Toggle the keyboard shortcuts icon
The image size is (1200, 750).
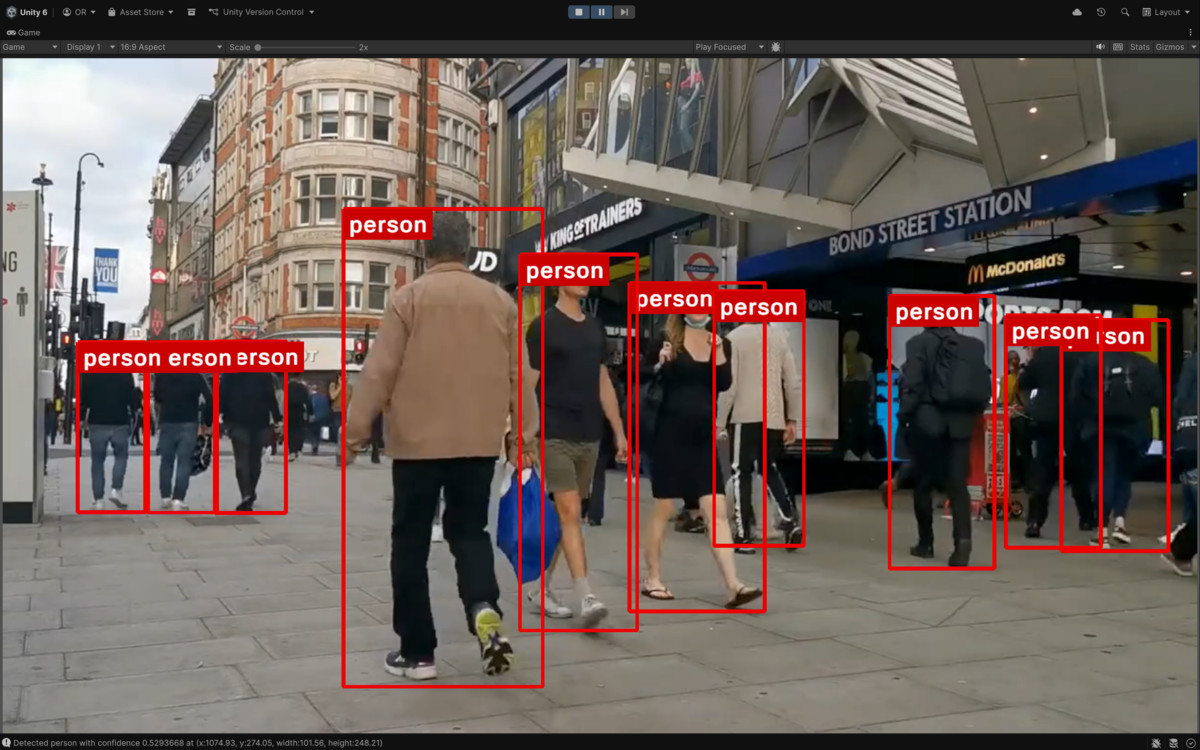pos(1117,47)
